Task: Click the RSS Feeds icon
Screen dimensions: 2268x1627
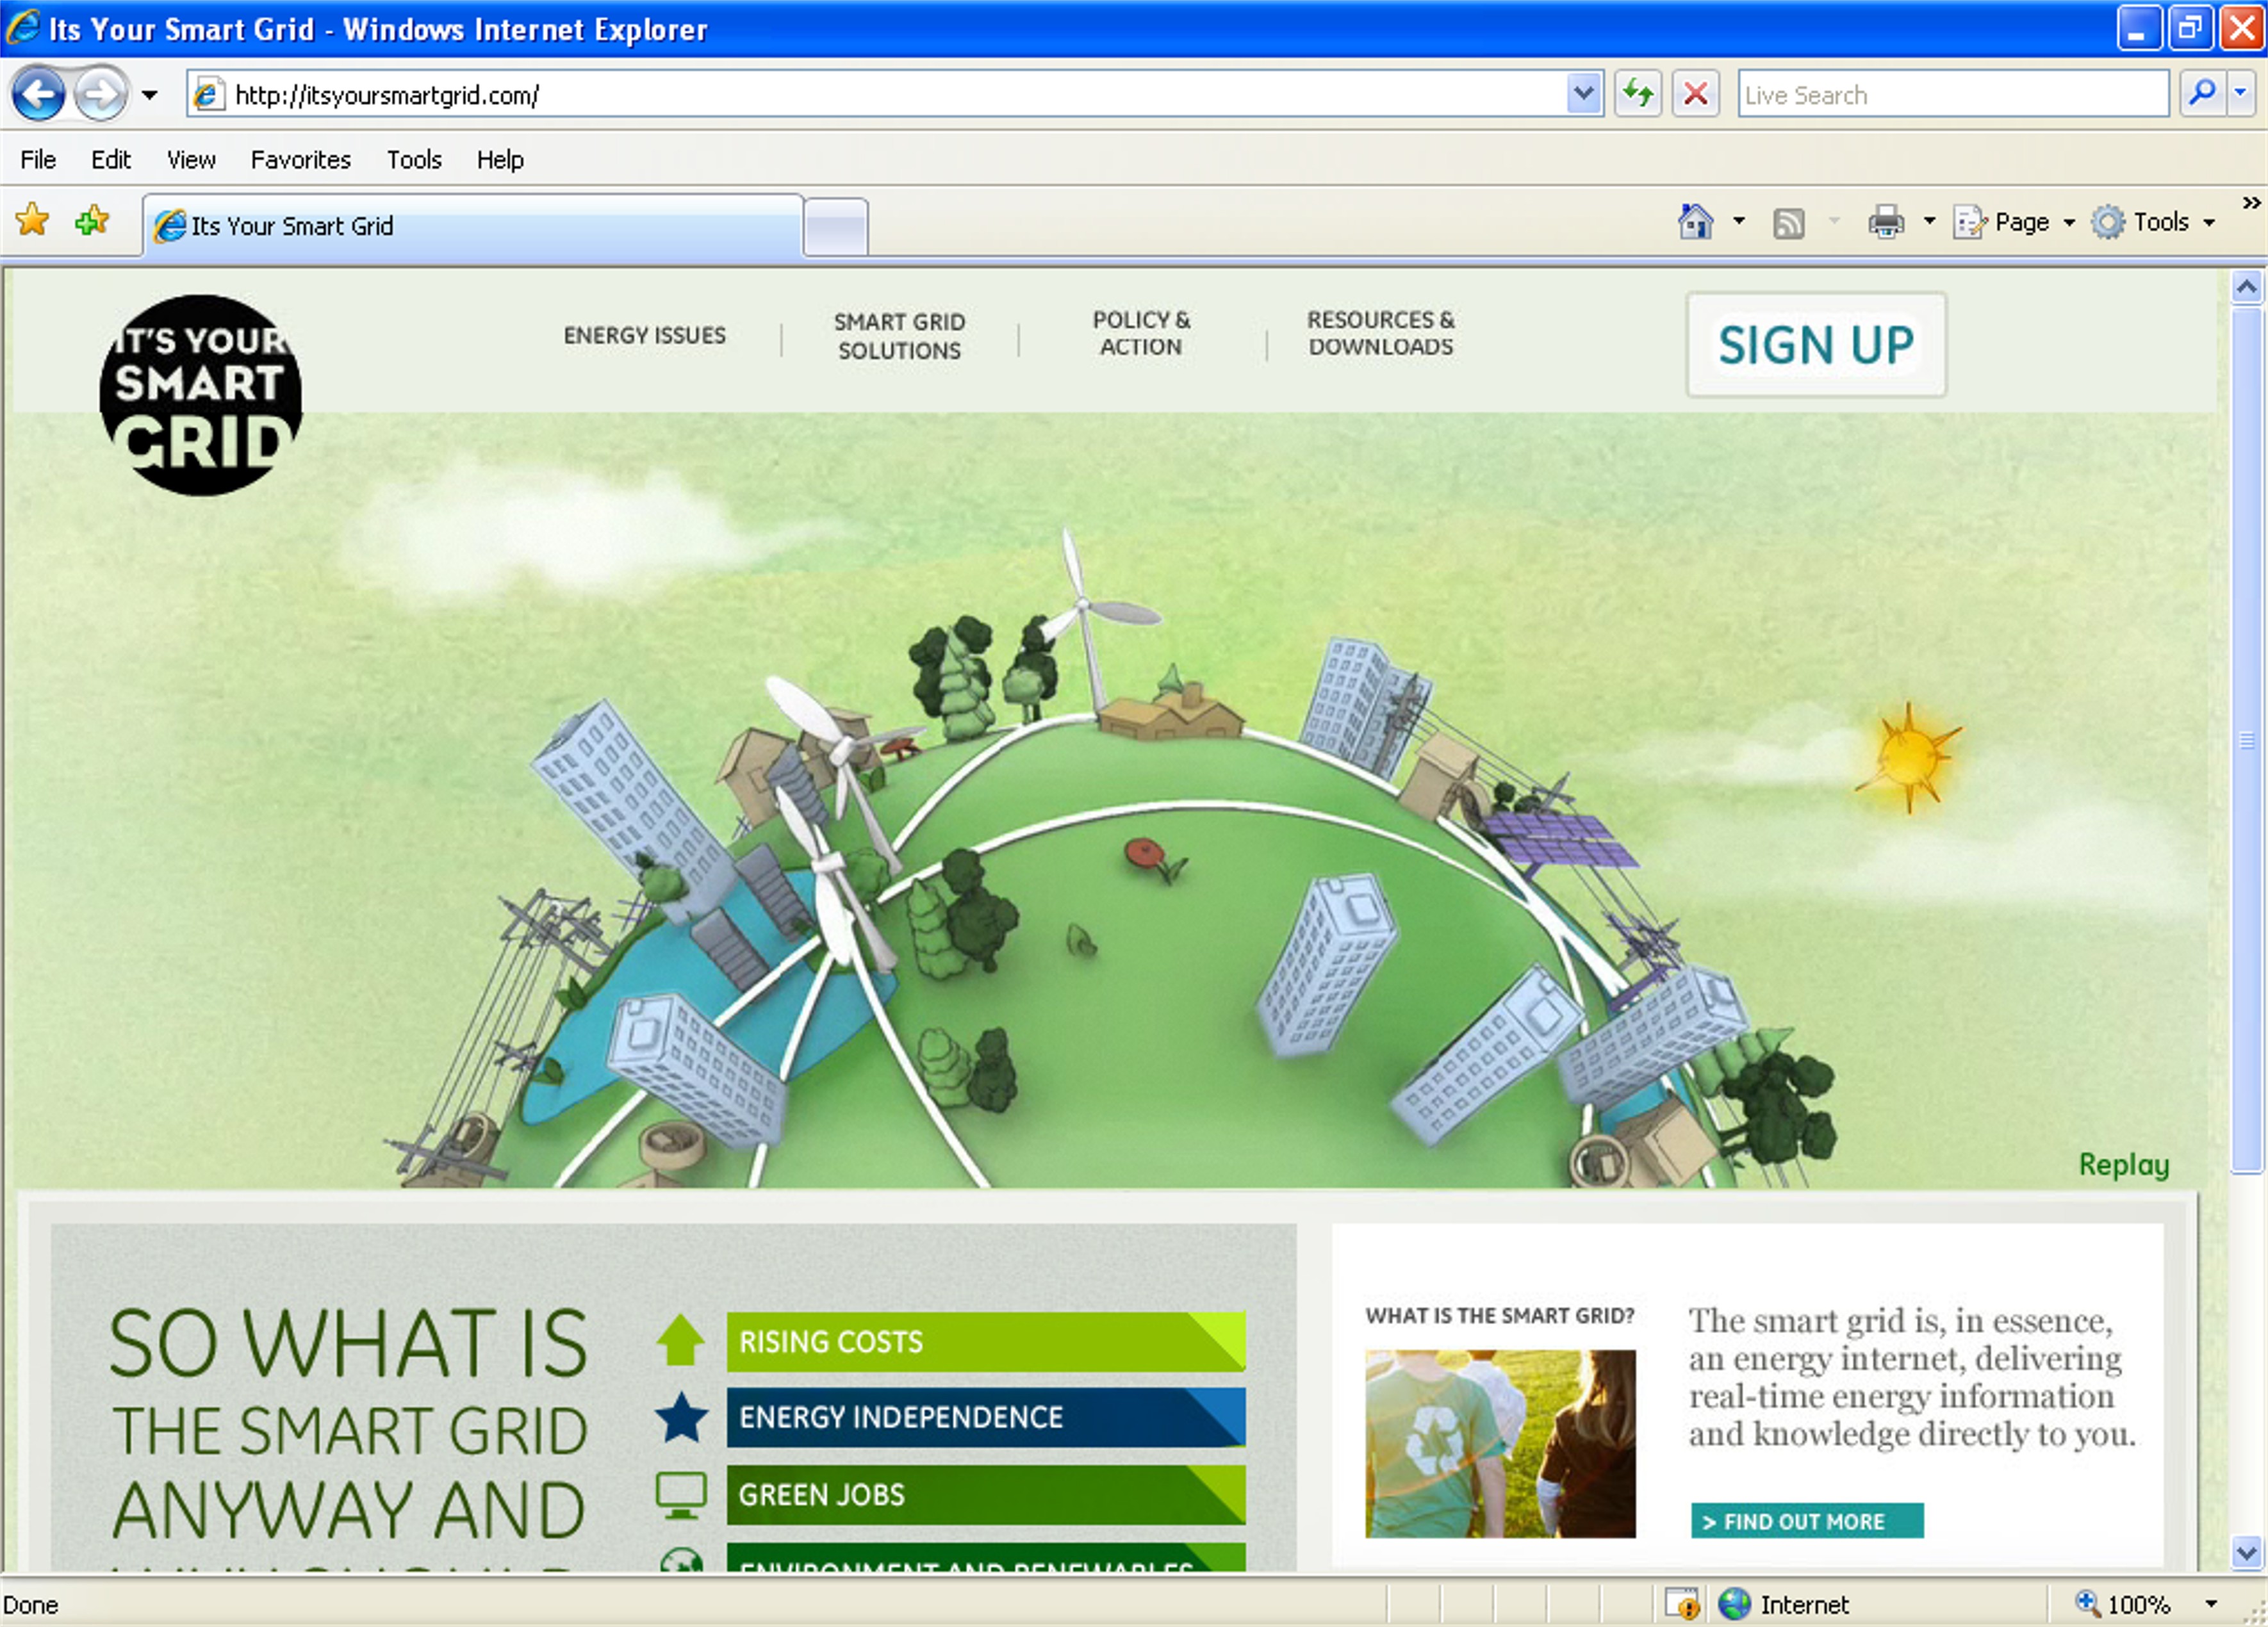Action: 1789,223
